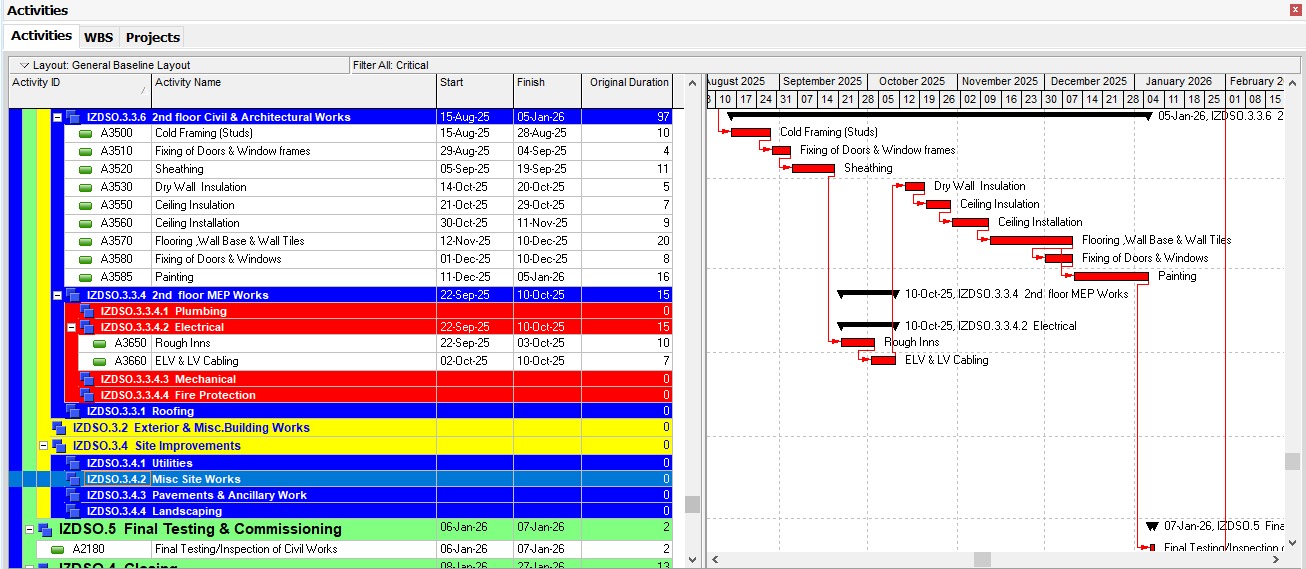The height and width of the screenshot is (569, 1306).
Task: Click WBS icon for Exterior & Misc.Building Works
Action: tap(59, 428)
